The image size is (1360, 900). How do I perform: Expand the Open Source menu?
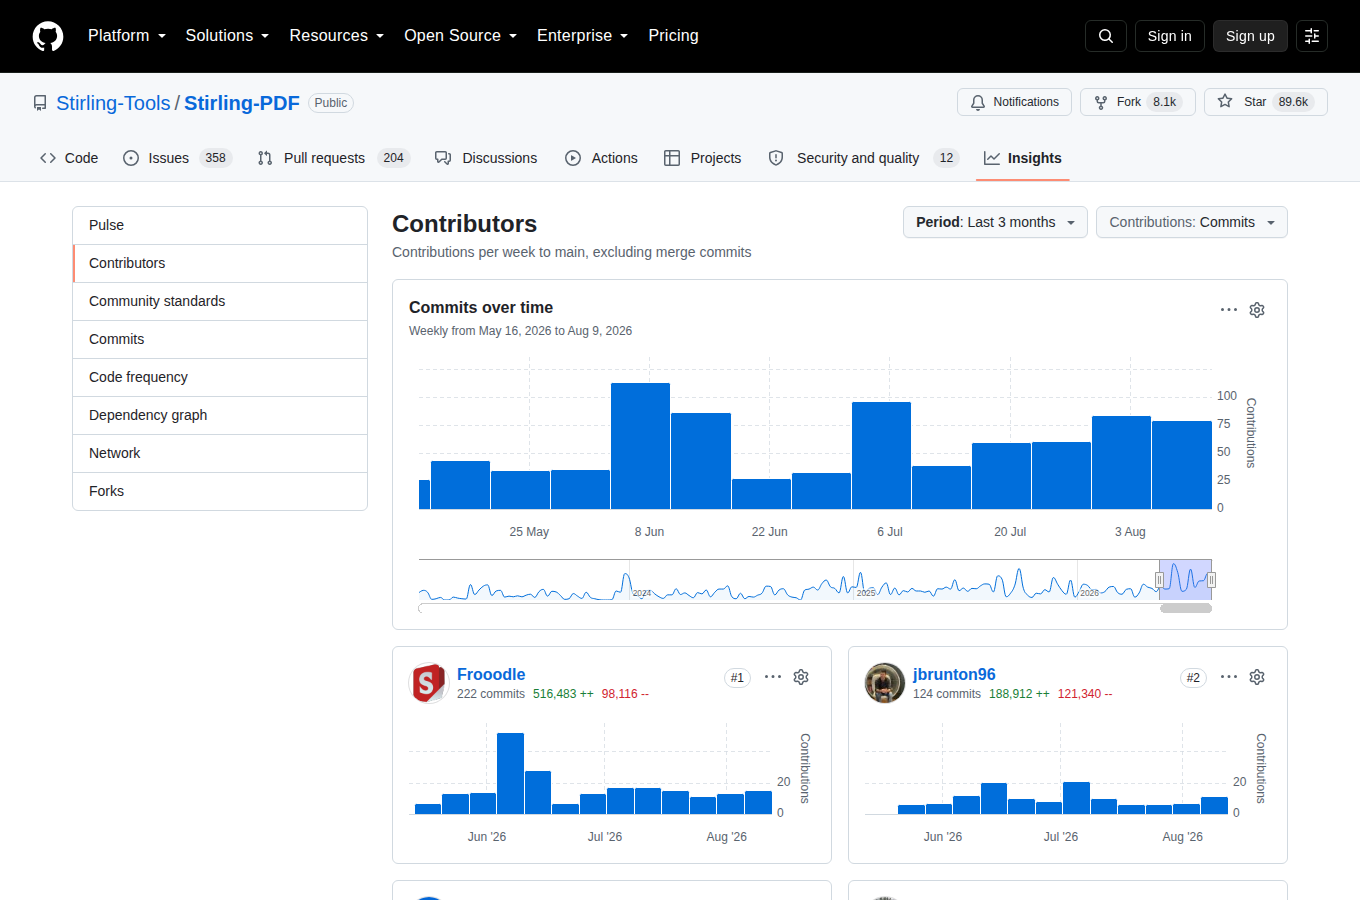(461, 36)
